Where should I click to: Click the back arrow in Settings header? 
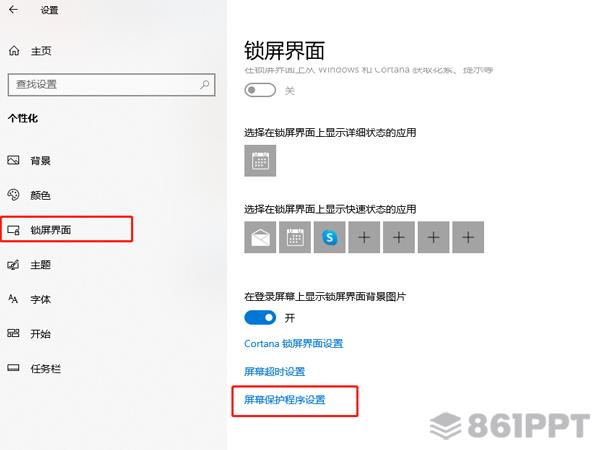(x=13, y=10)
